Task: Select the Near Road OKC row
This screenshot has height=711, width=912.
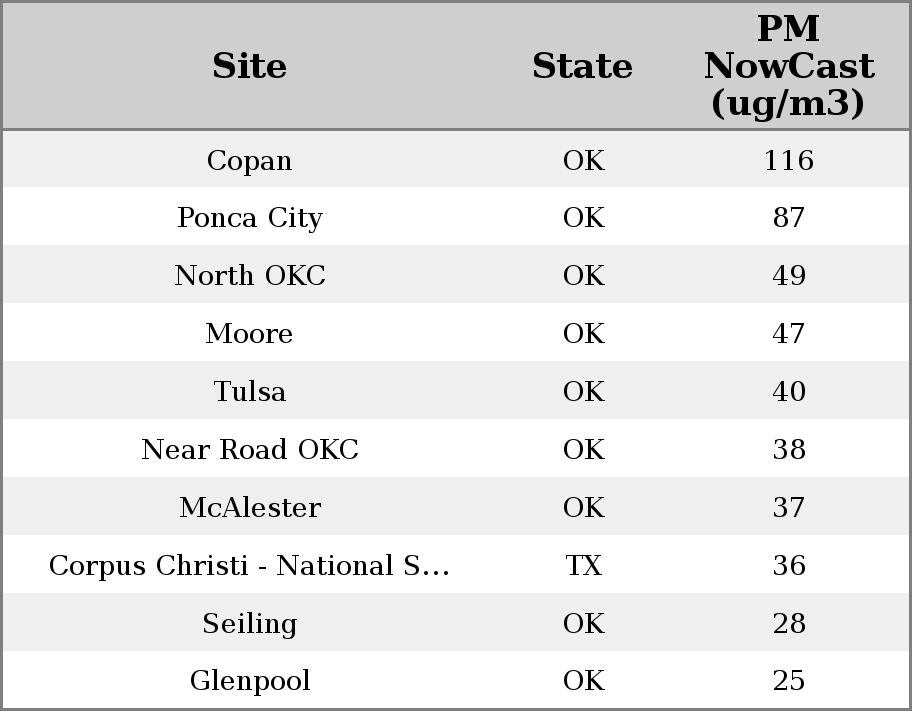Action: coord(249,450)
